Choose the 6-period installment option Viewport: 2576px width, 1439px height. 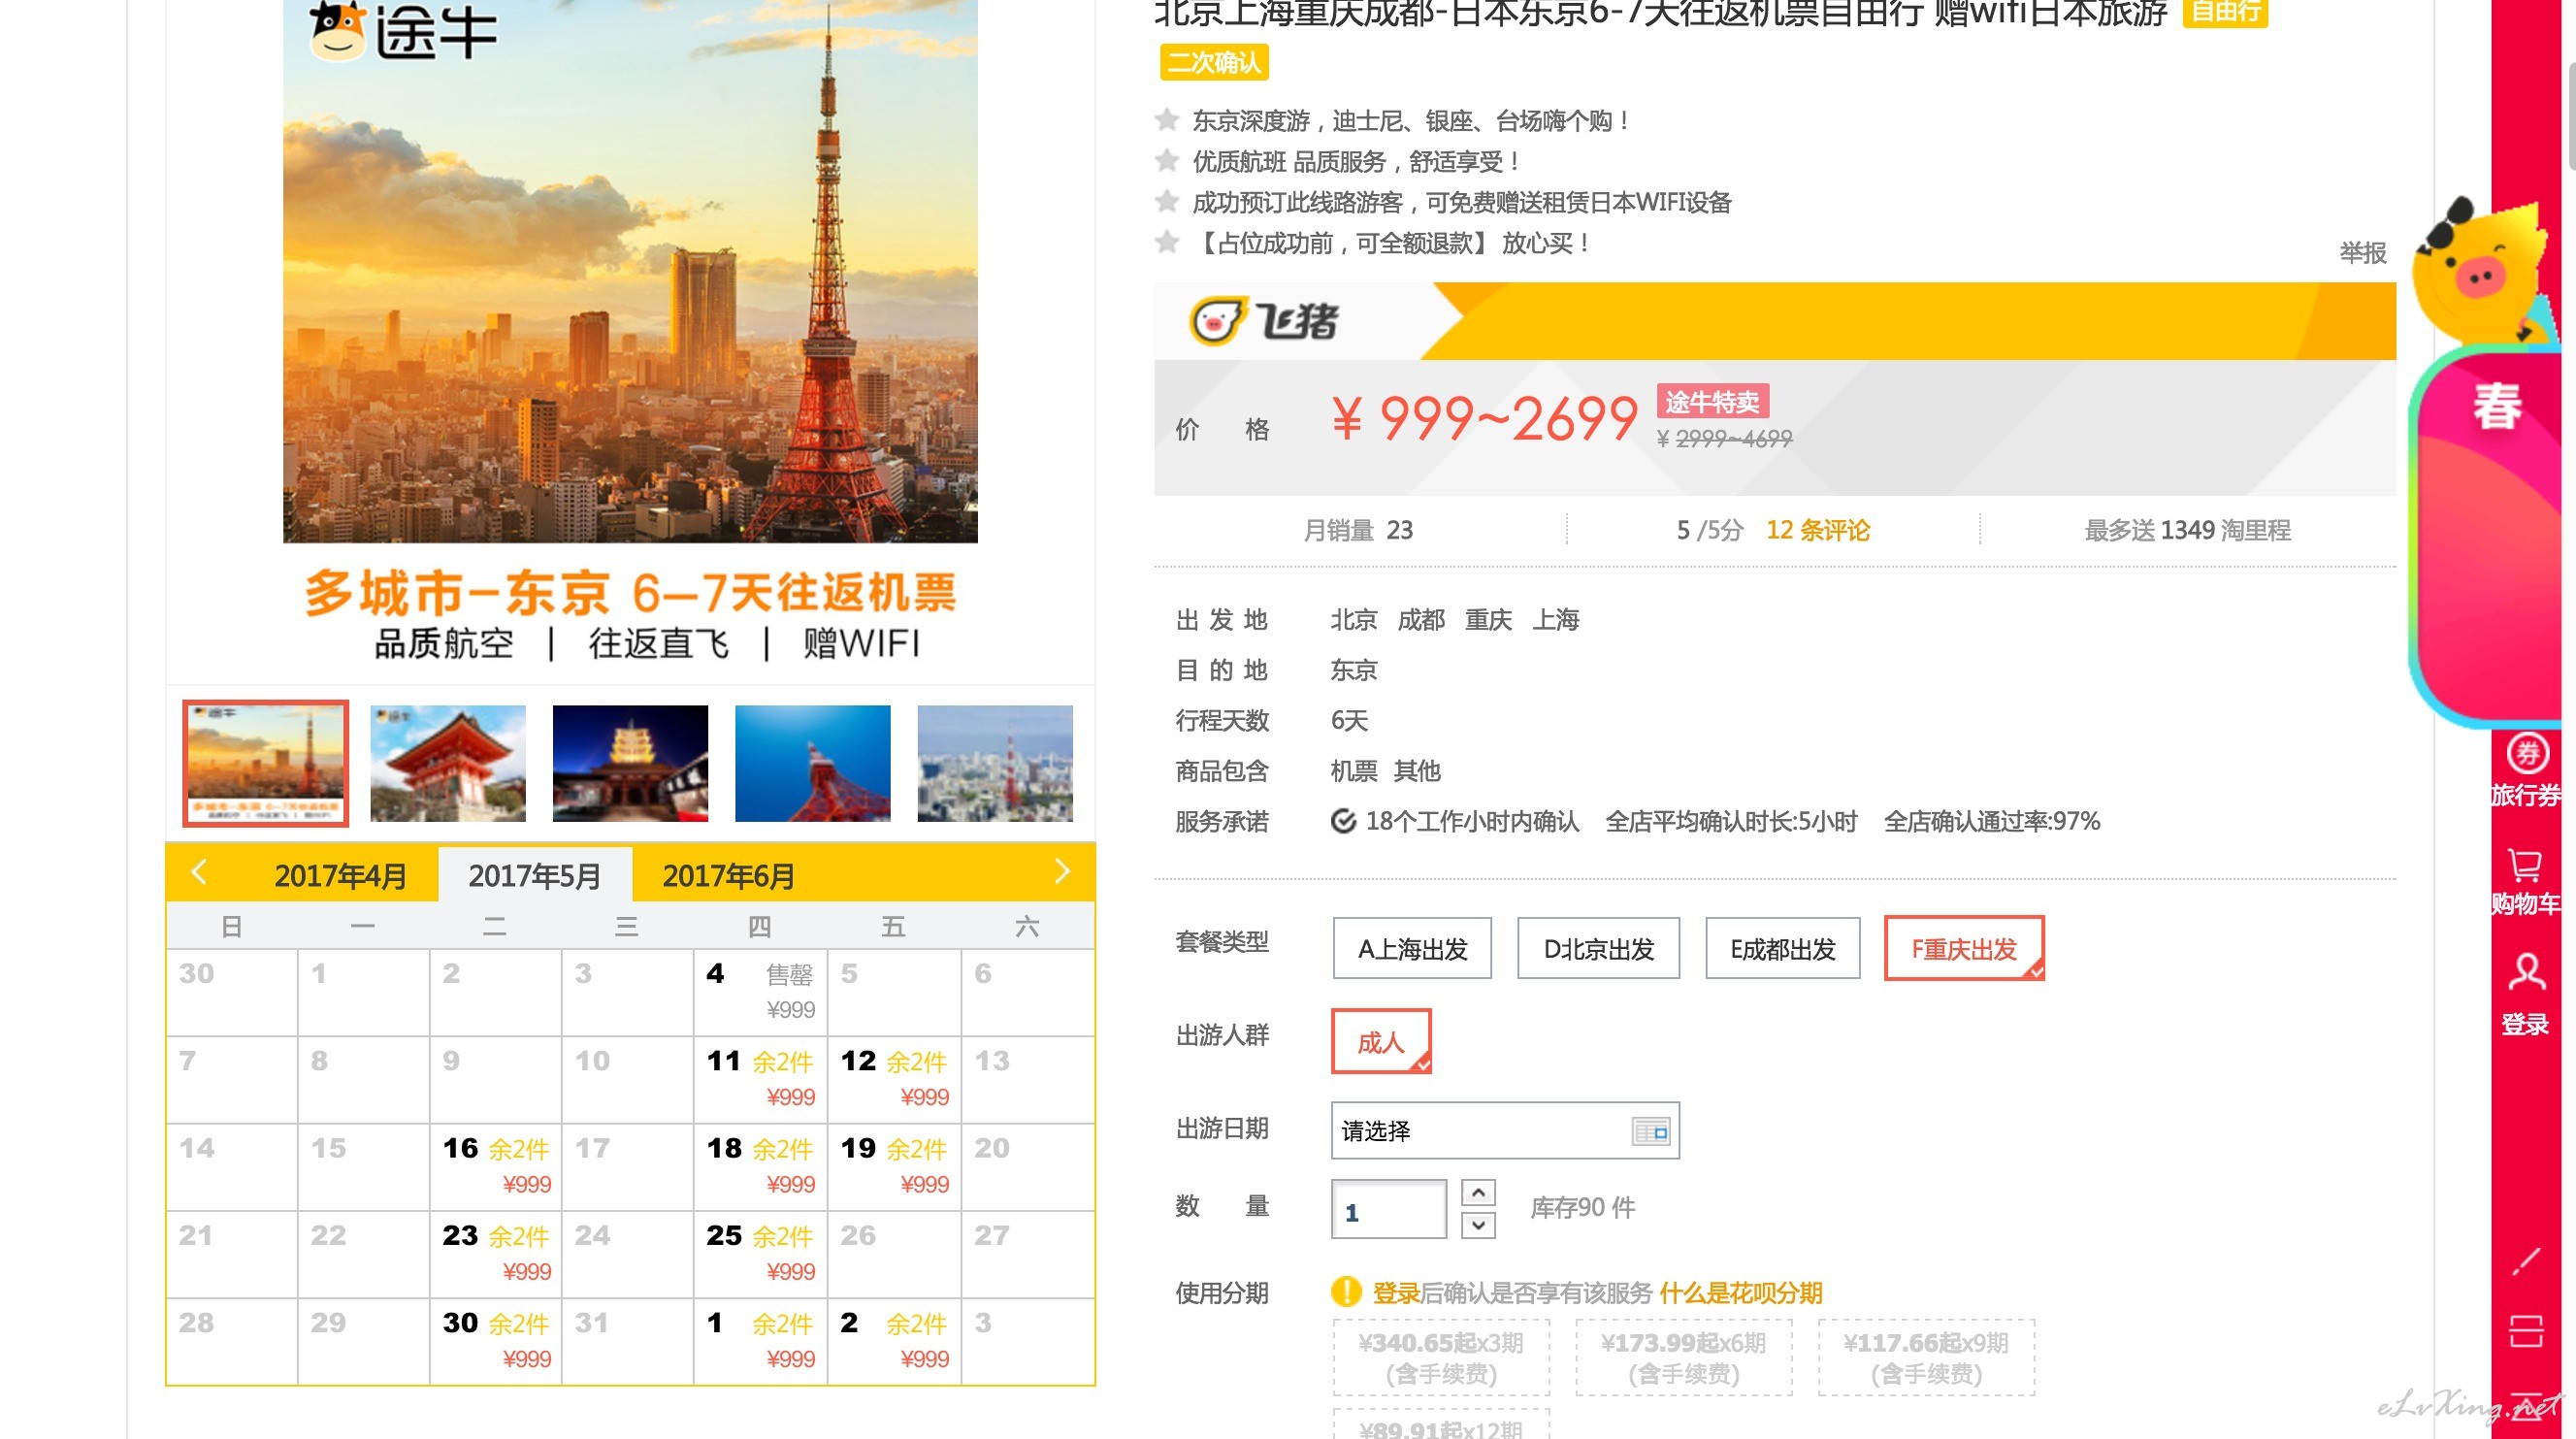point(1683,1357)
